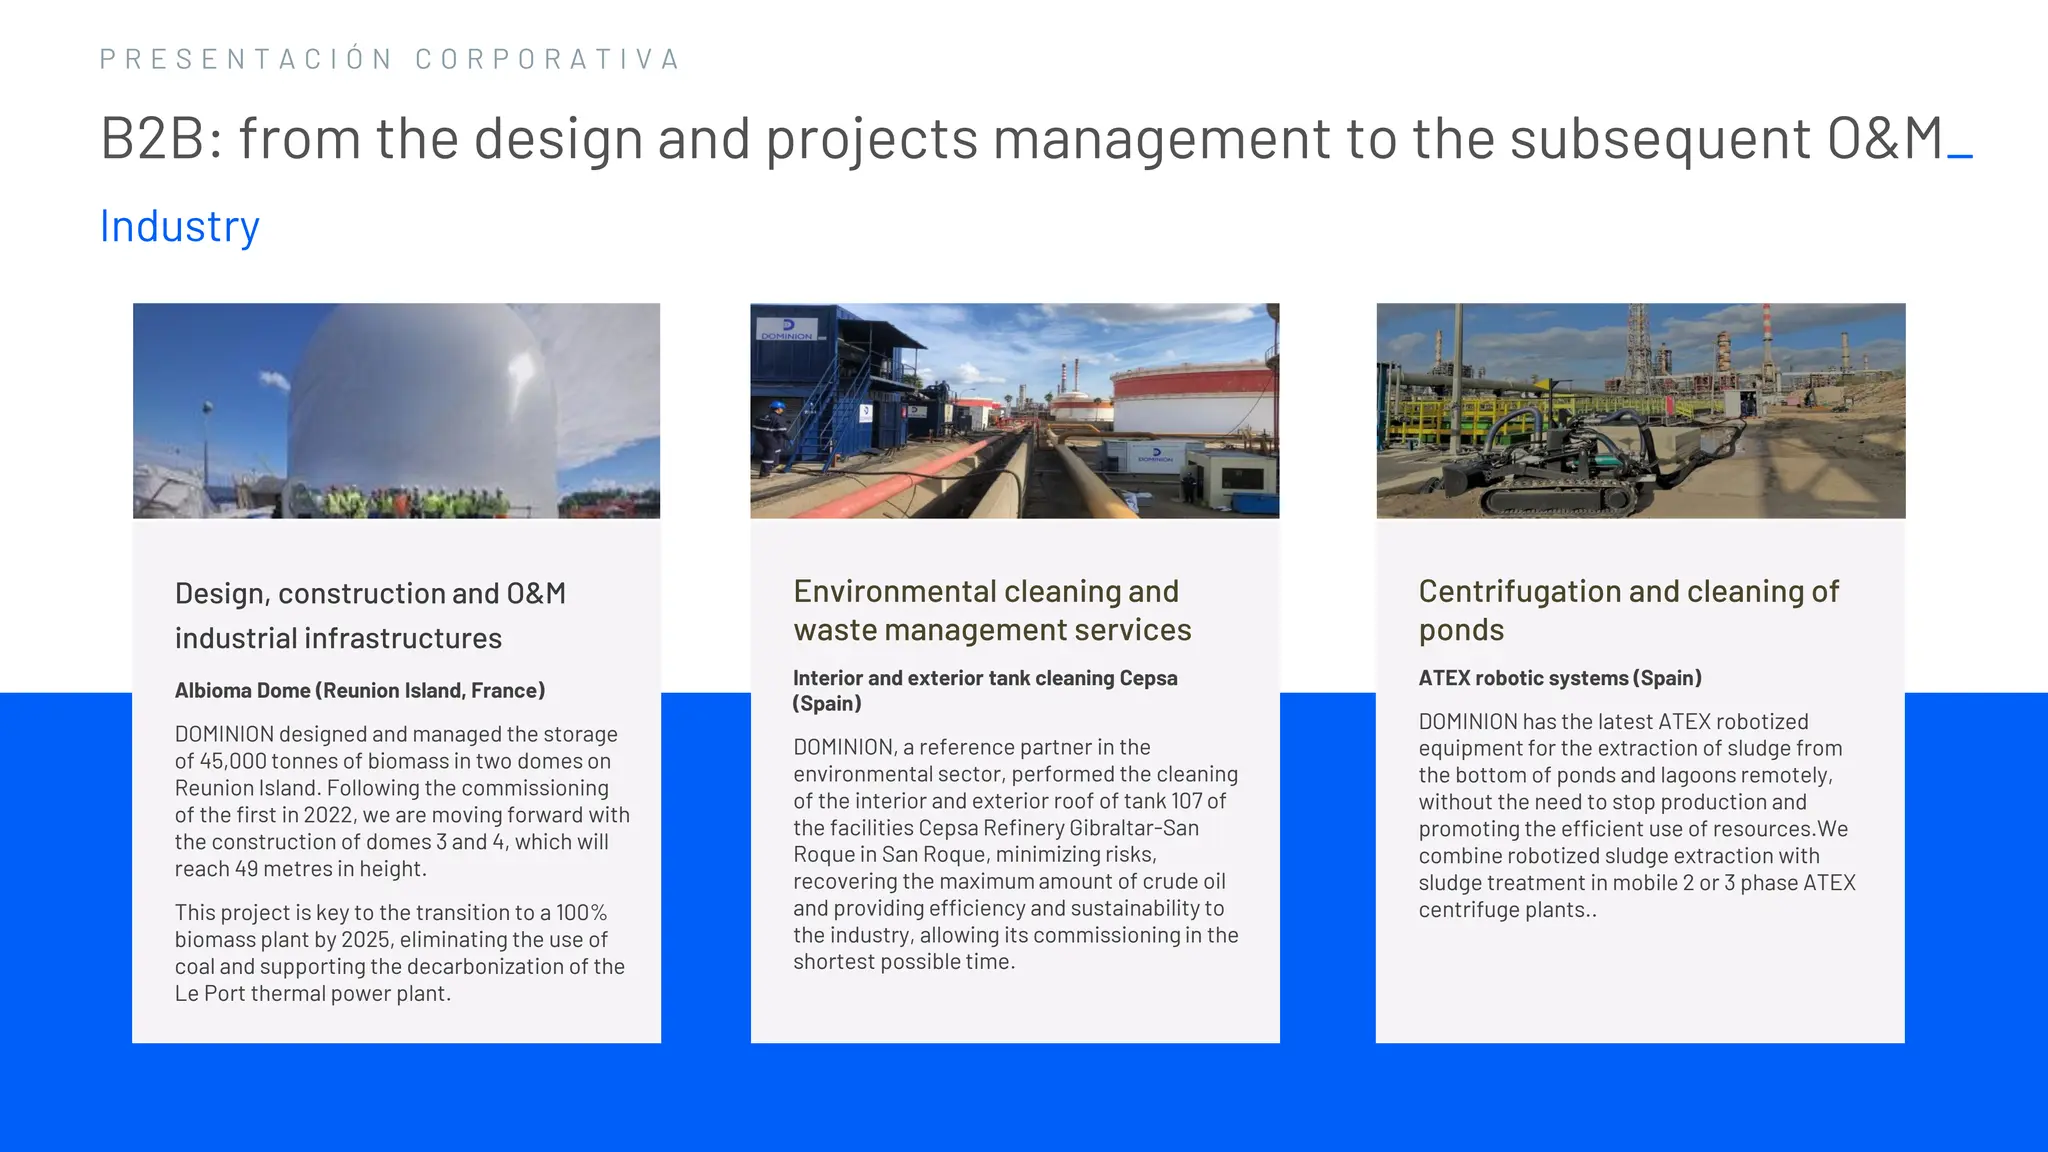The height and width of the screenshot is (1152, 2048).
Task: Click the B2B main slide title
Action: [x=1020, y=138]
